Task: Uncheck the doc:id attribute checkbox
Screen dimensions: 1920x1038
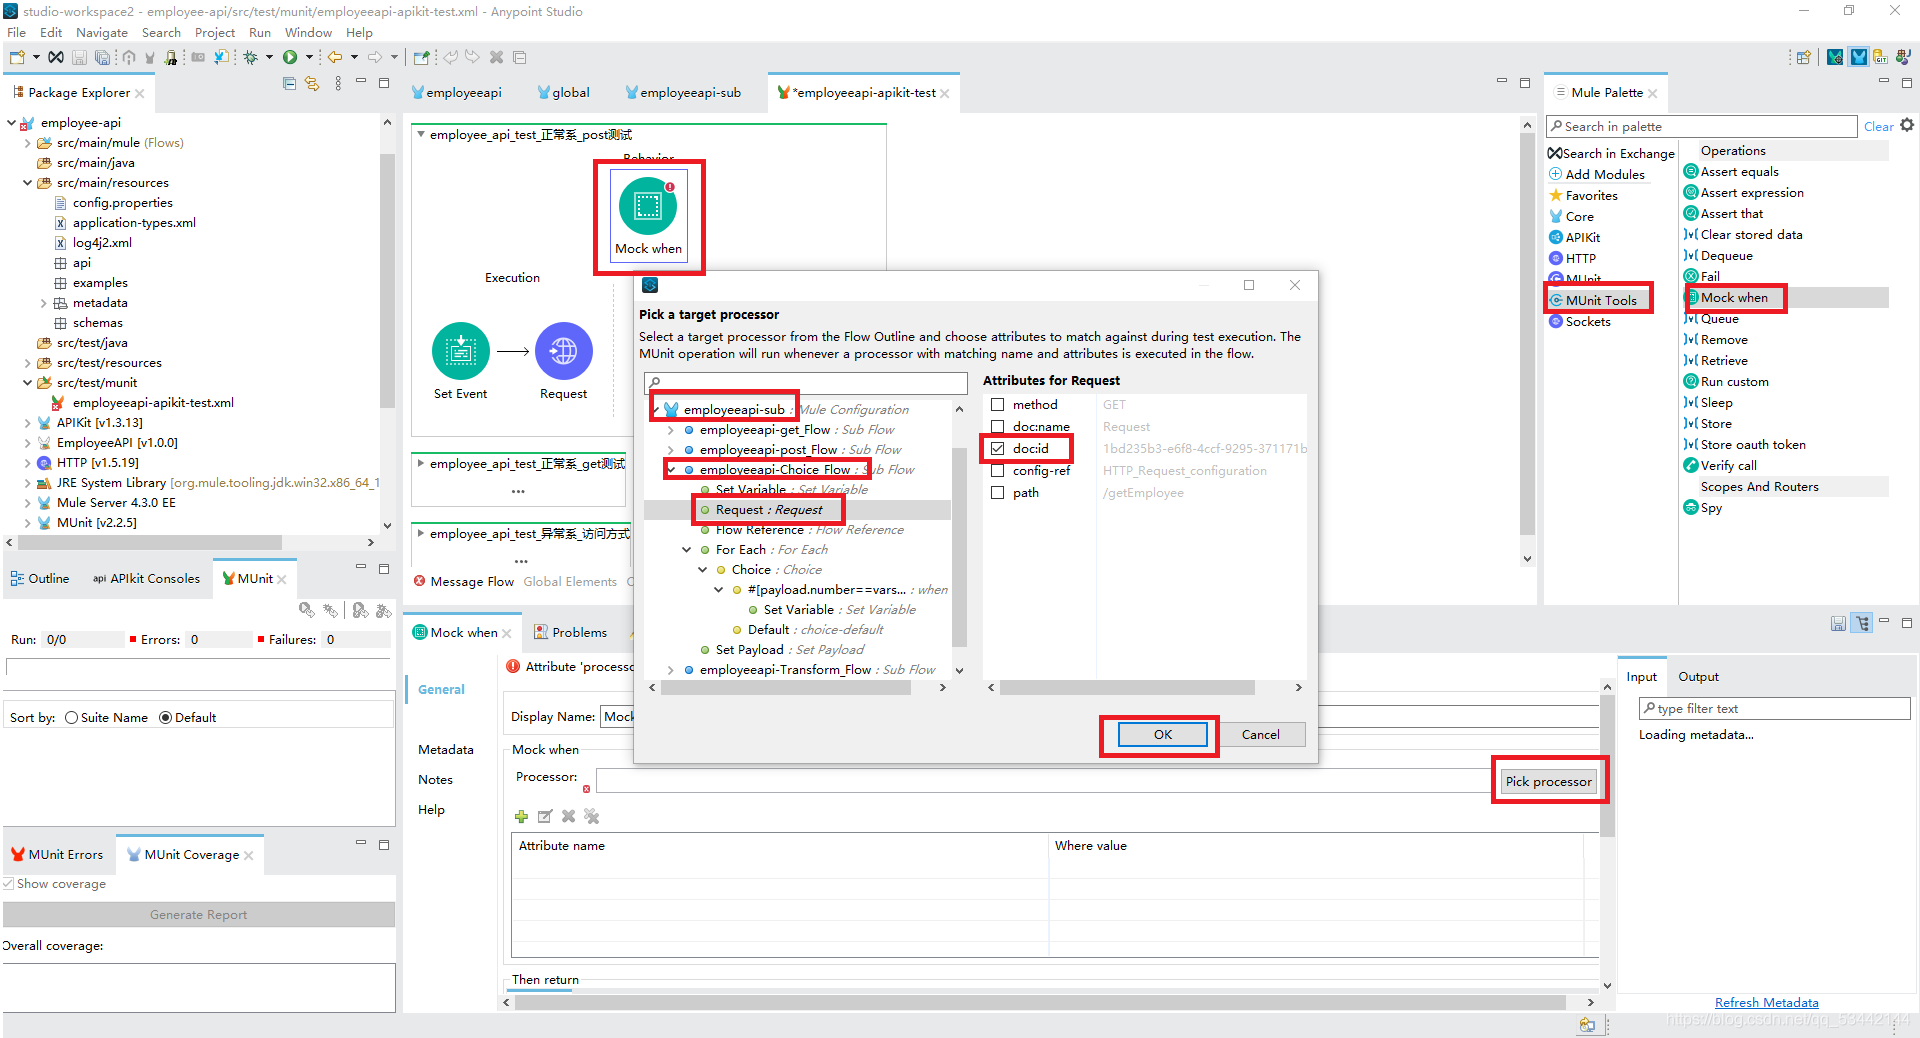Action: (997, 448)
